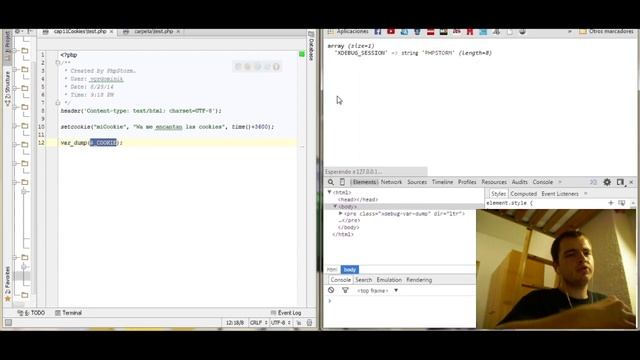Click the console prompt input line
640x360 pixels.
[x=402, y=301]
